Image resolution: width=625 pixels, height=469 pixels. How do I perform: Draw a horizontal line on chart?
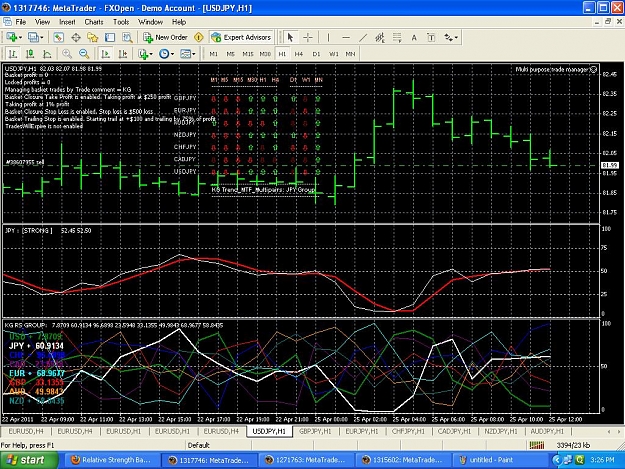pyautogui.click(x=346, y=37)
